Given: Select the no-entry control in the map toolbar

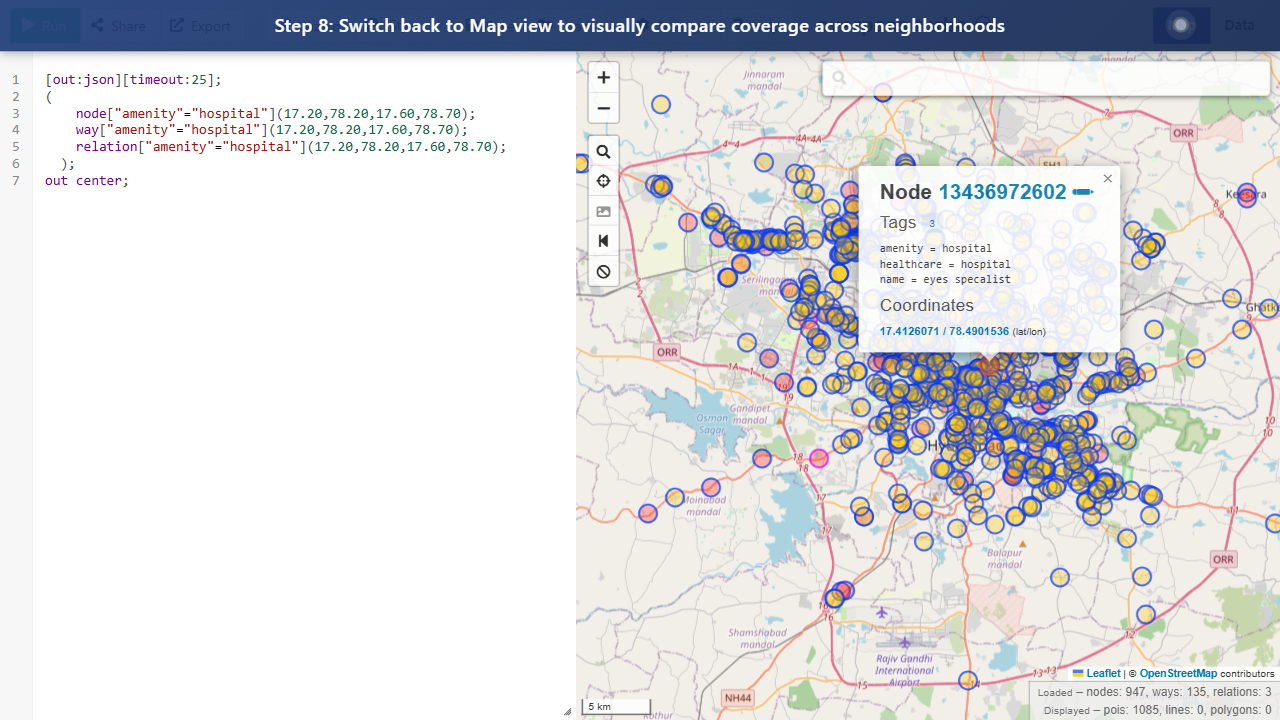Looking at the screenshot, I should pyautogui.click(x=603, y=271).
